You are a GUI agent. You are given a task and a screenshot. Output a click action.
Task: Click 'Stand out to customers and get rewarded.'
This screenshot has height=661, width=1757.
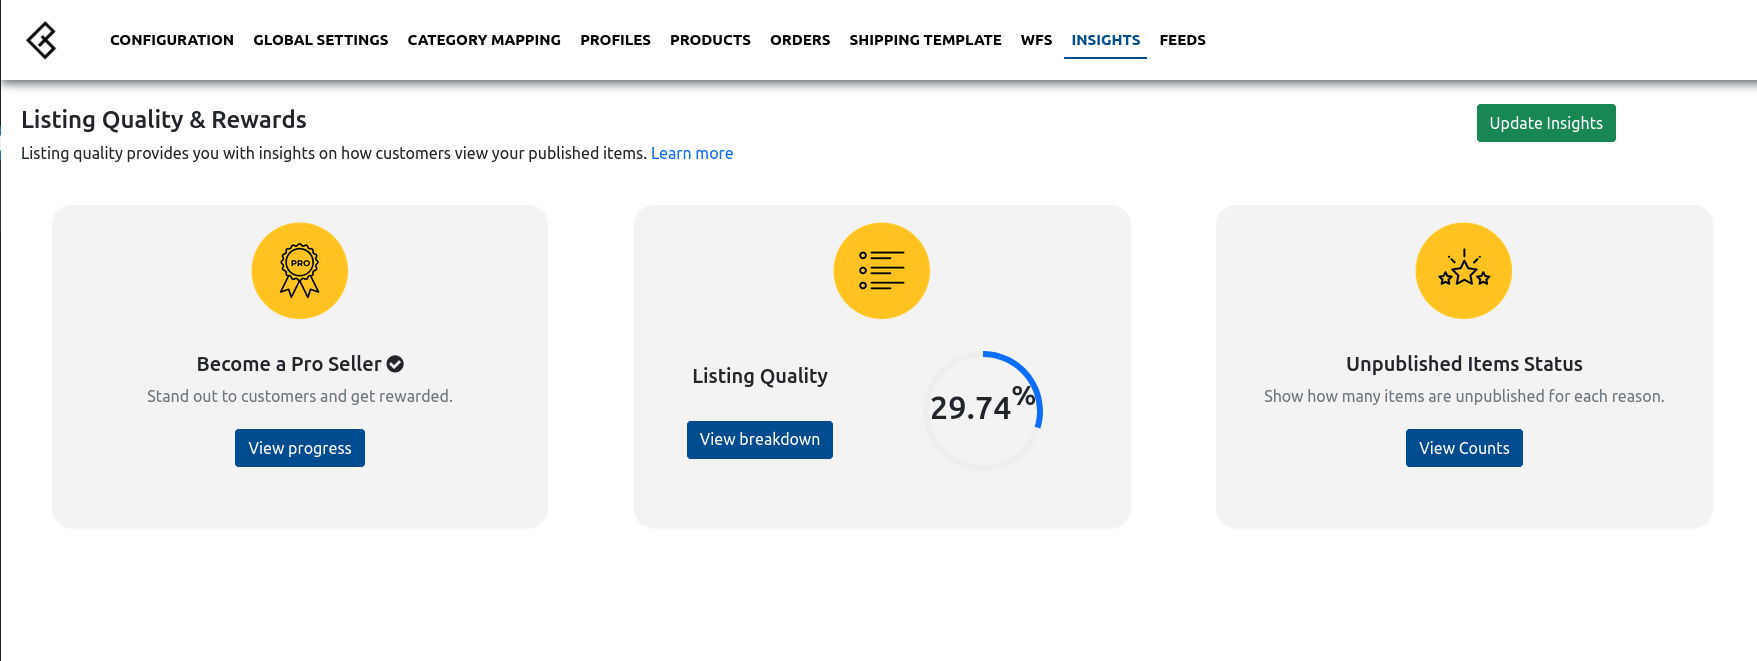coord(300,396)
